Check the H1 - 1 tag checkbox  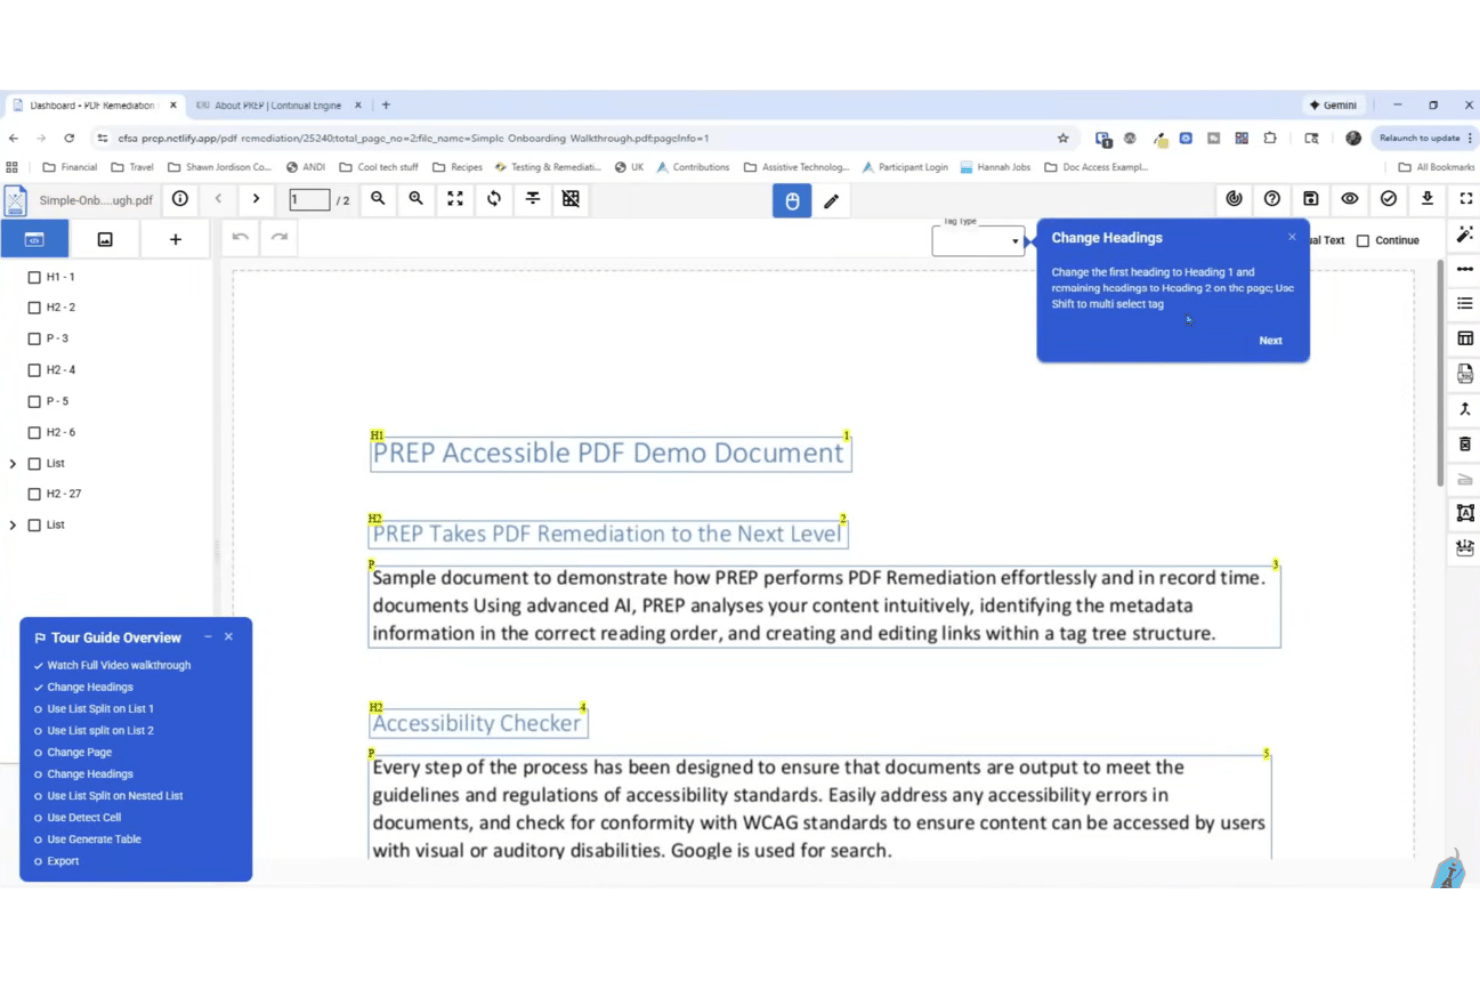point(34,277)
